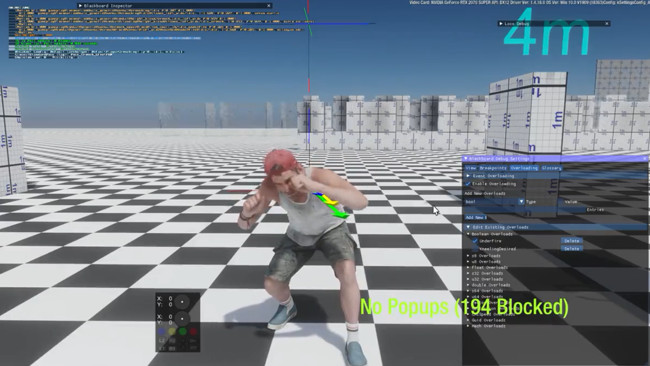Click the blue controller button indicator

(162, 331)
